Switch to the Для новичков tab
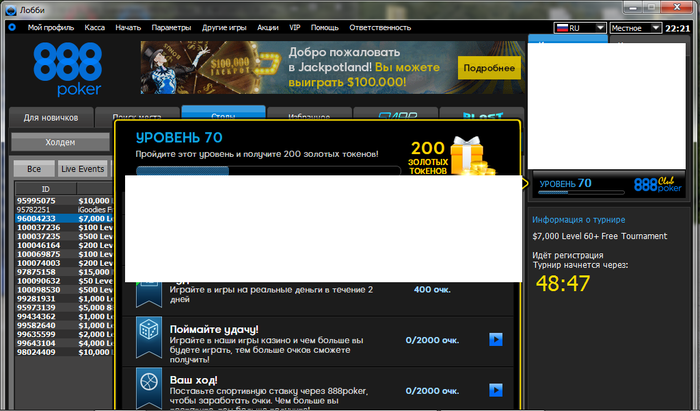 point(51,117)
